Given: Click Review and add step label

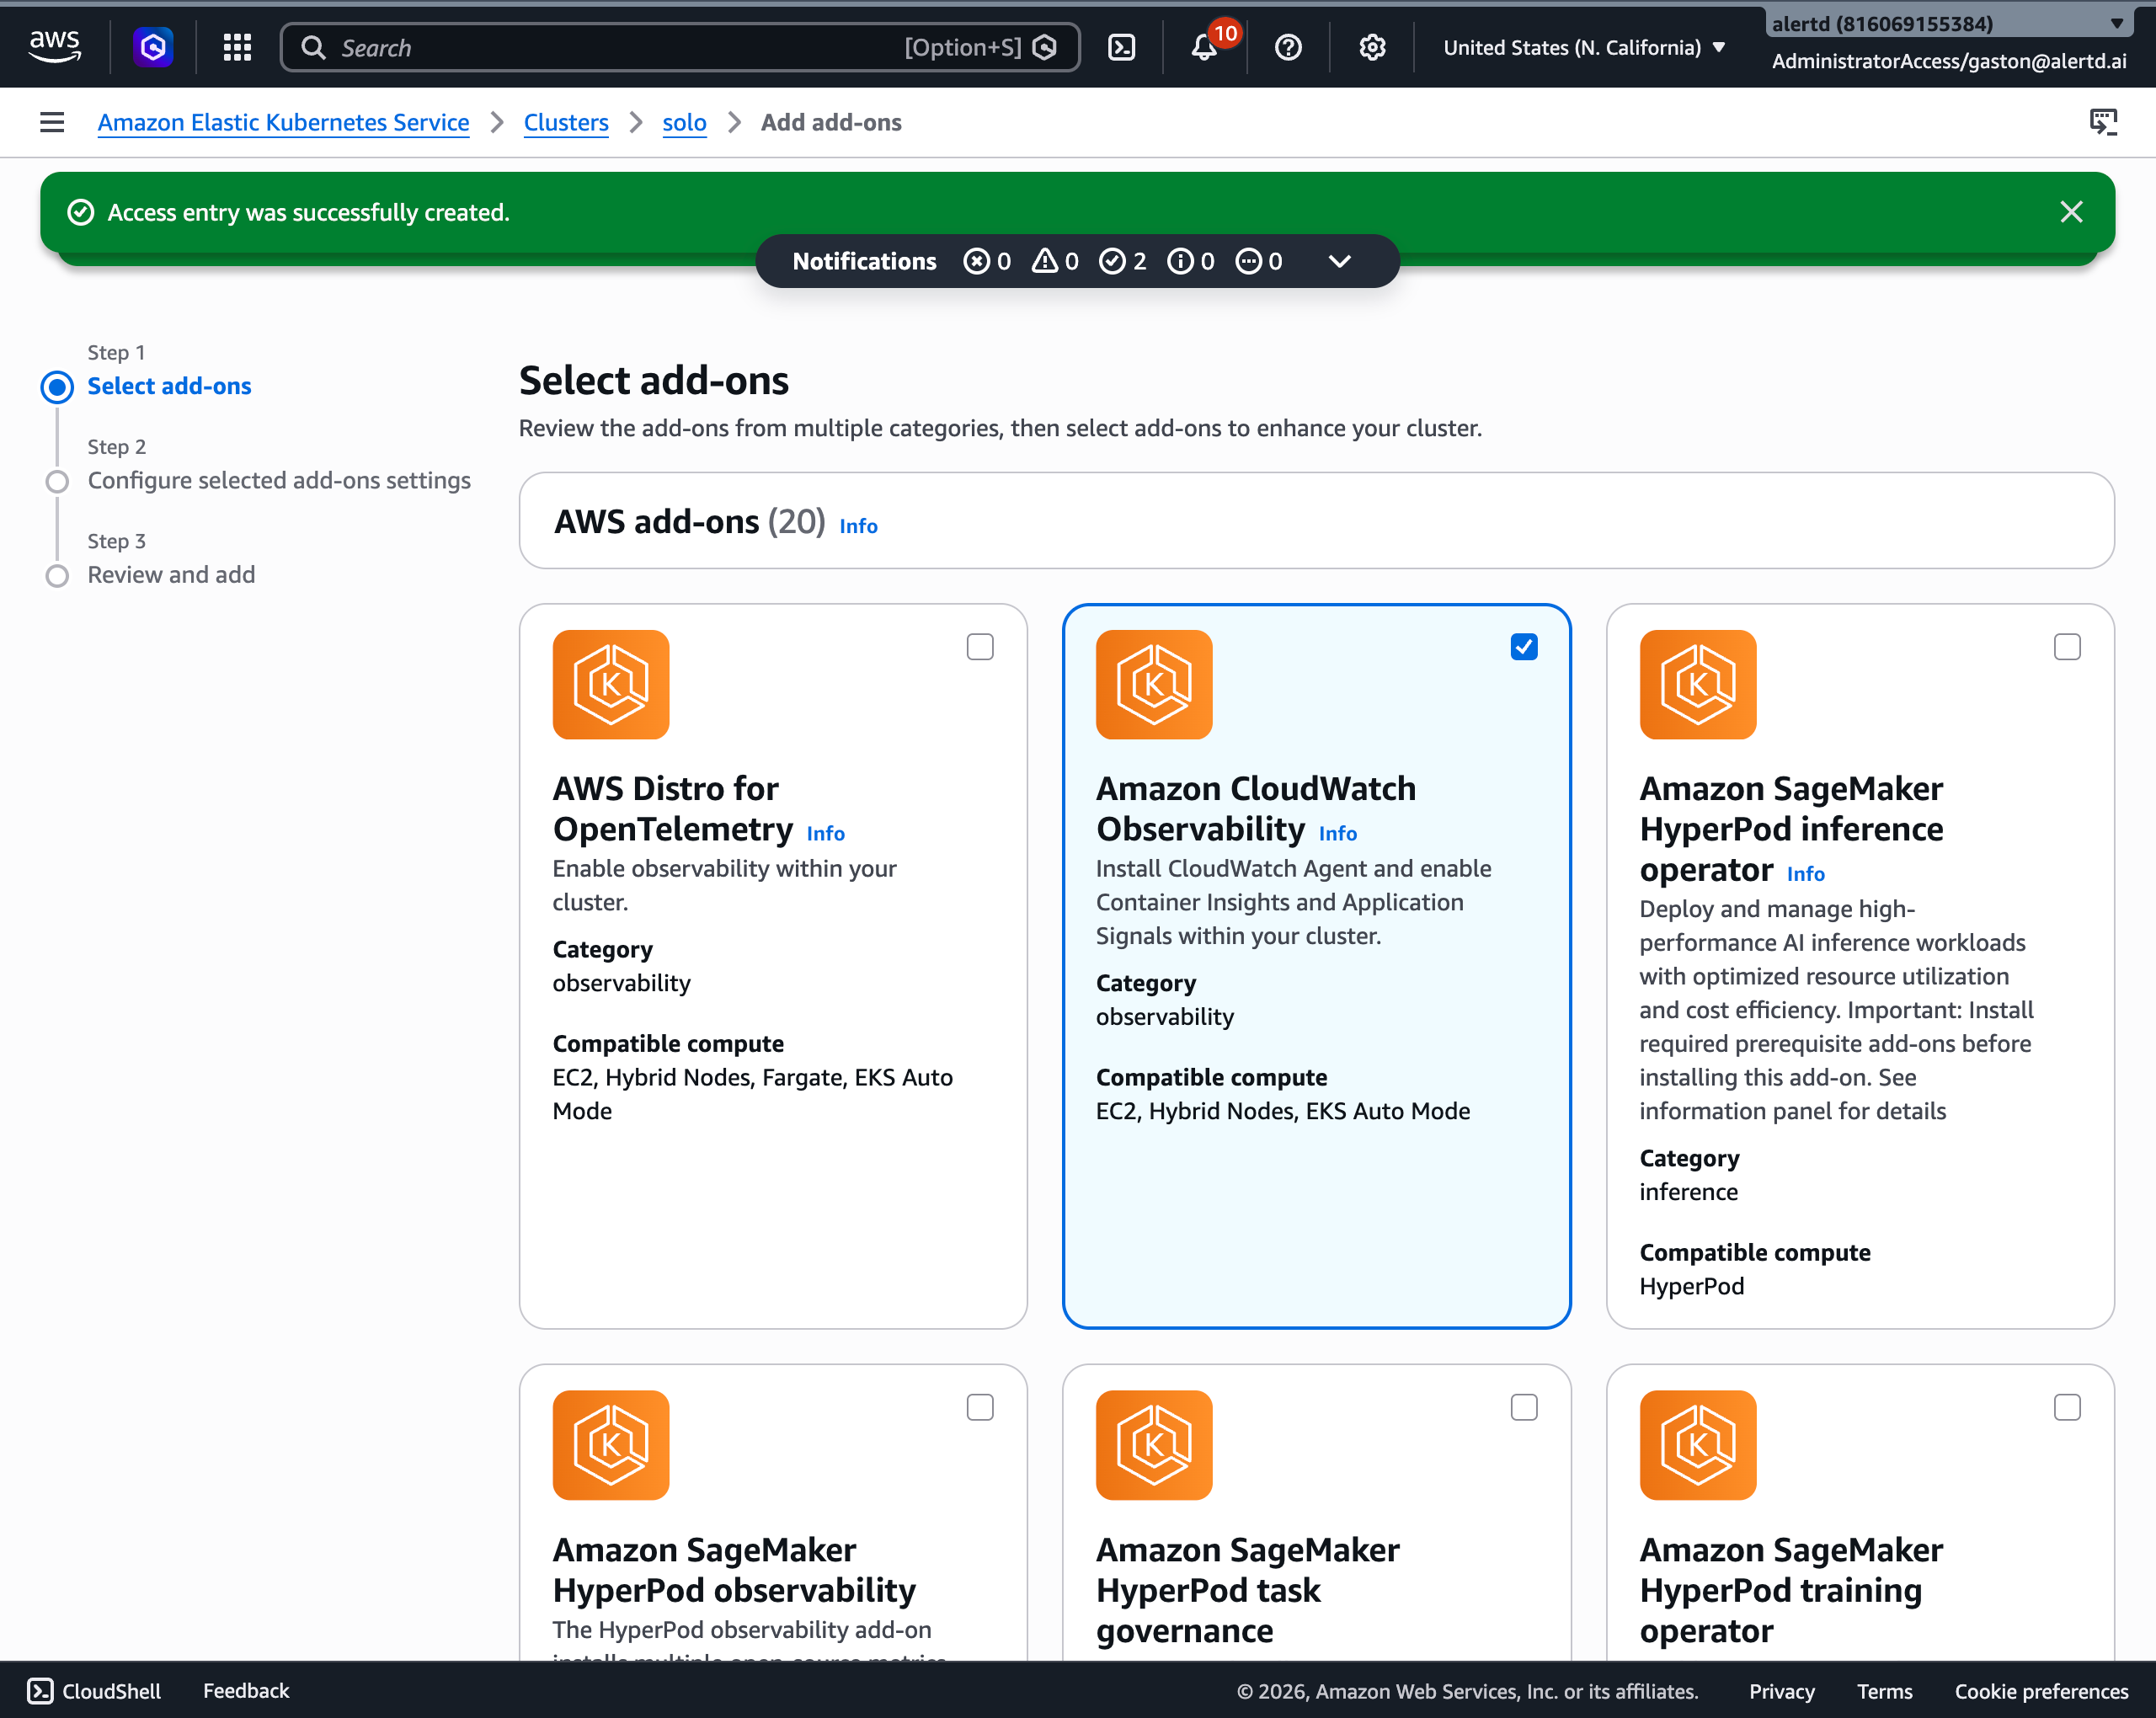Looking at the screenshot, I should tap(171, 574).
